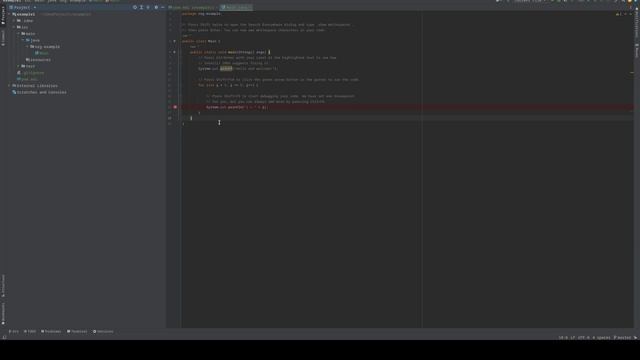Click file encoding in status bar
The height and width of the screenshot is (360, 640).
(584, 338)
